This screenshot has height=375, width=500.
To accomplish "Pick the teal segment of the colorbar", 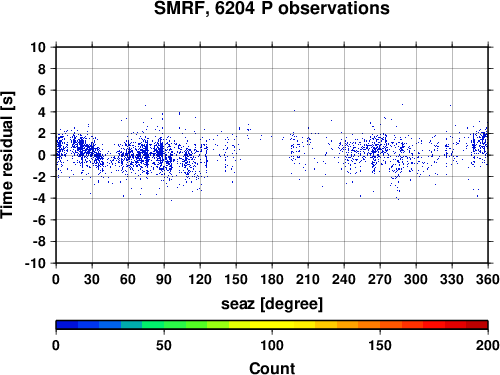I will (132, 325).
